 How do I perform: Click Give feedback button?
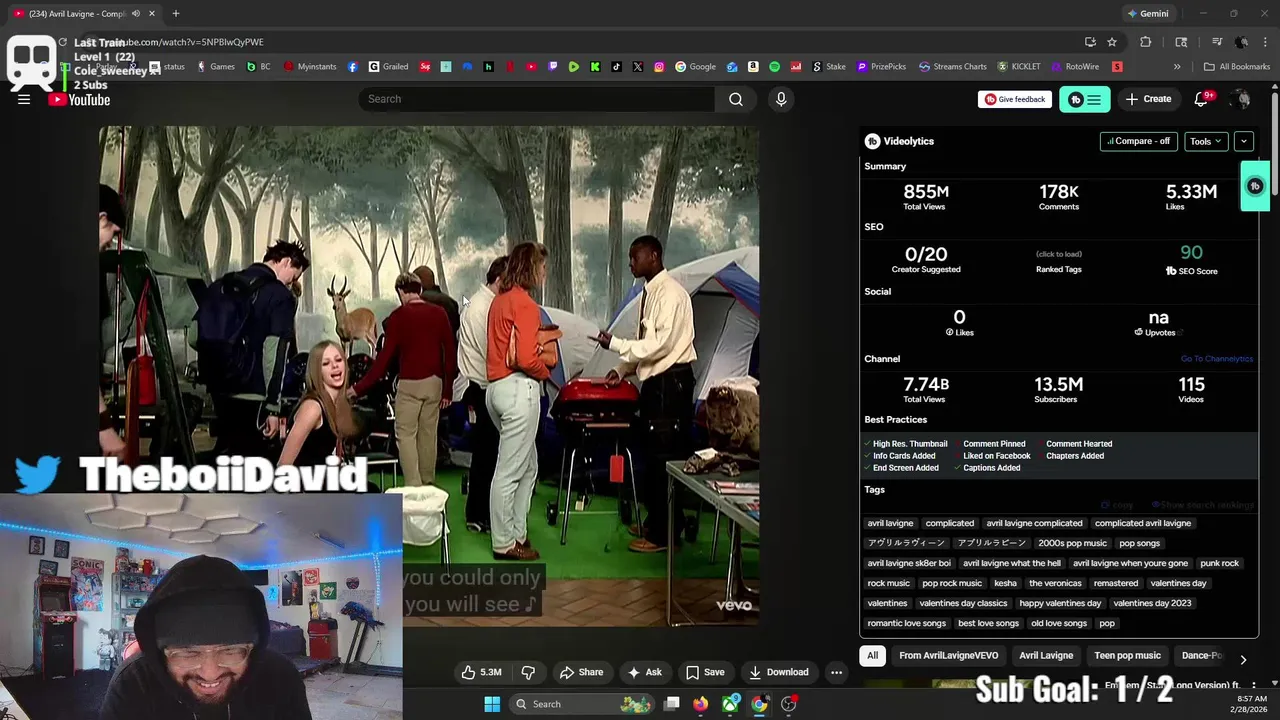(x=1014, y=99)
